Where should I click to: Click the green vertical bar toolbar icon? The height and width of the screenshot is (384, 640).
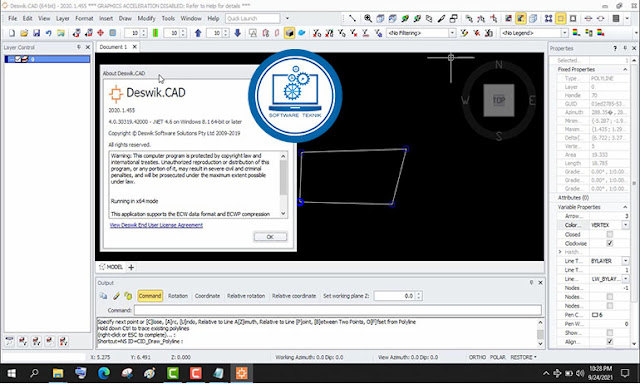click(x=155, y=33)
